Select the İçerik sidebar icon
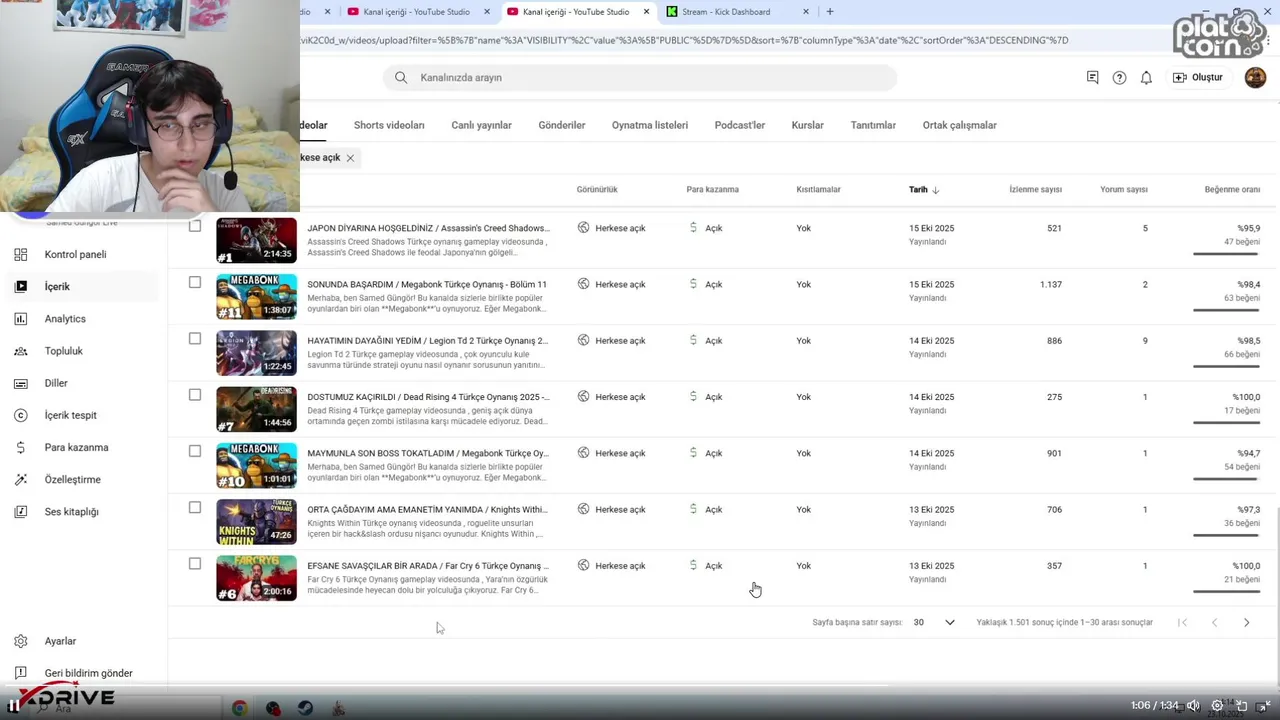 click(x=21, y=286)
